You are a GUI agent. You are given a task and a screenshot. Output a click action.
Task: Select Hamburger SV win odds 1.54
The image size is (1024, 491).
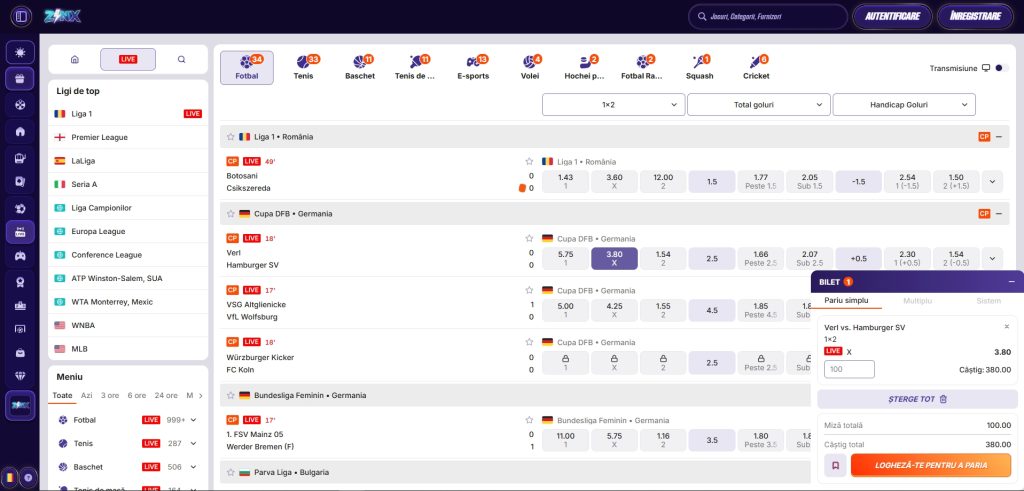point(663,259)
